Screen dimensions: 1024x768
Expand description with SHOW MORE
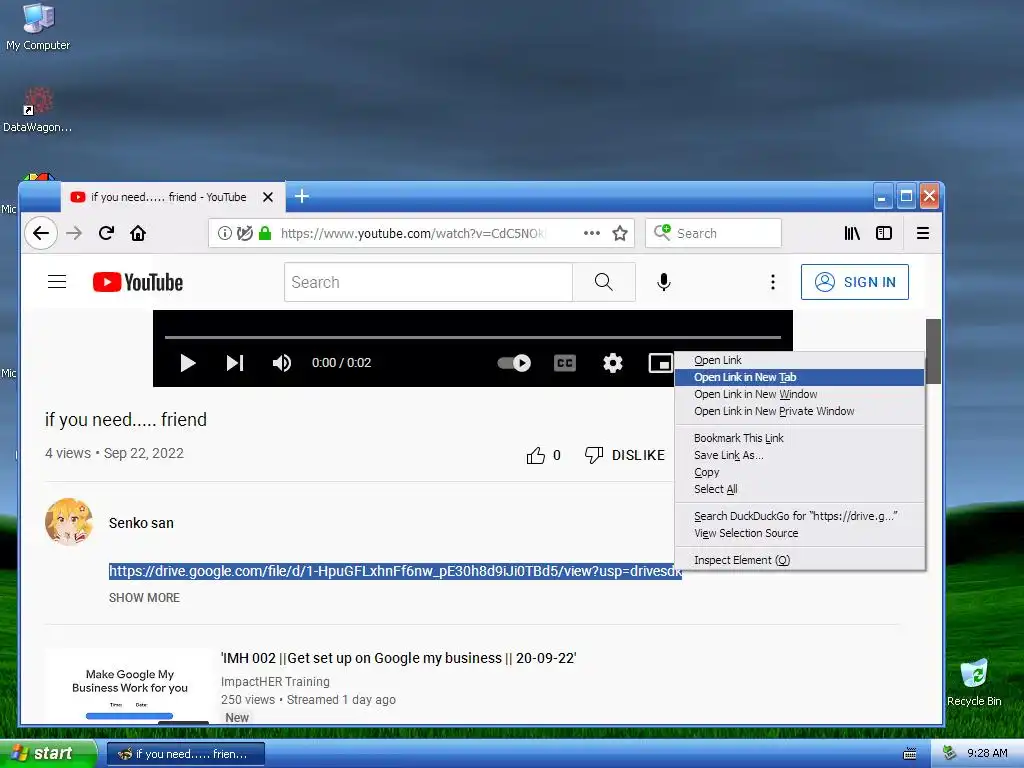(144, 598)
